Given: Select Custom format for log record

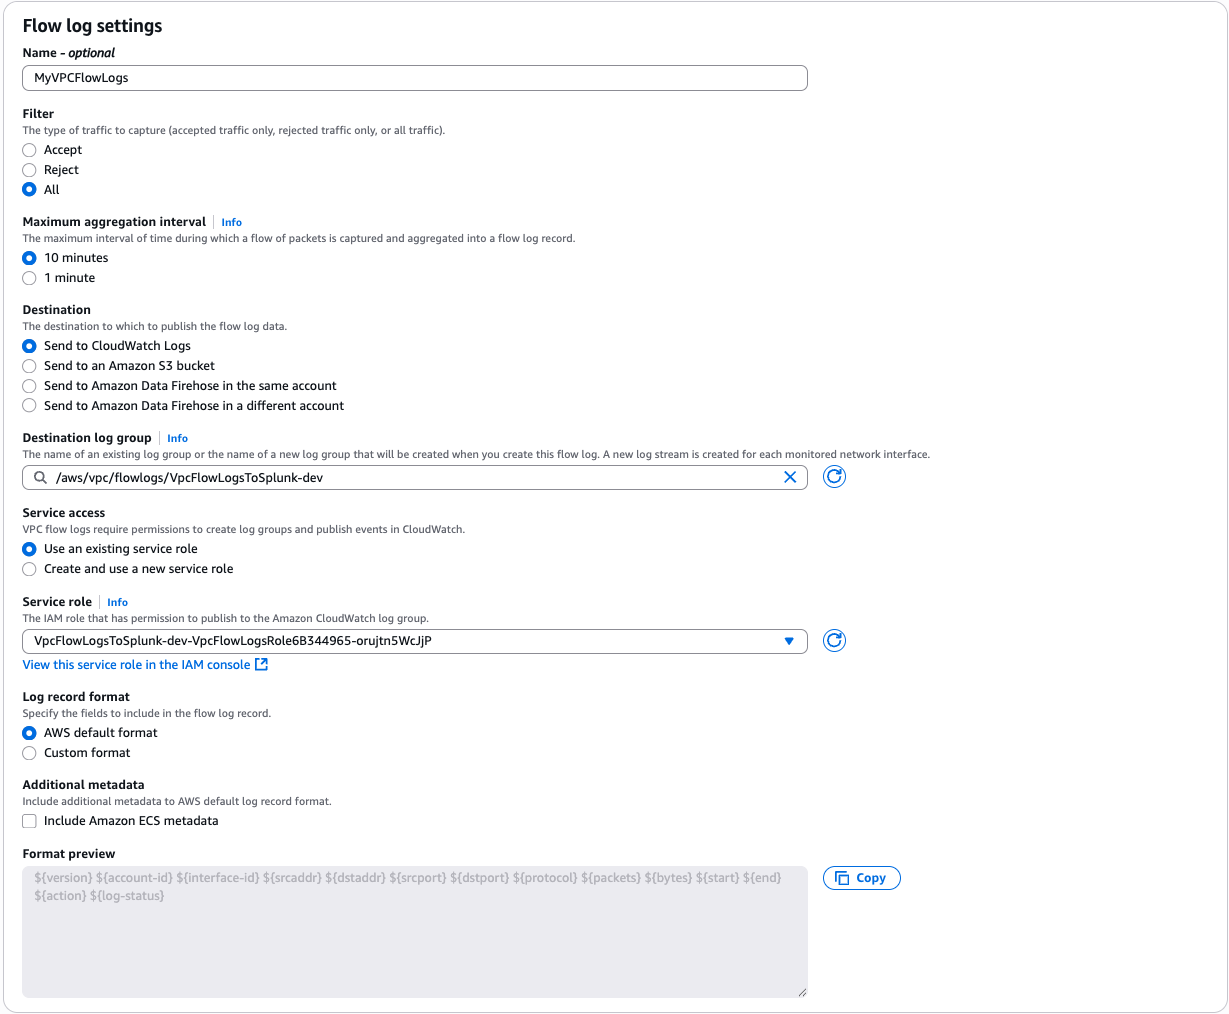Looking at the screenshot, I should tap(29, 752).
